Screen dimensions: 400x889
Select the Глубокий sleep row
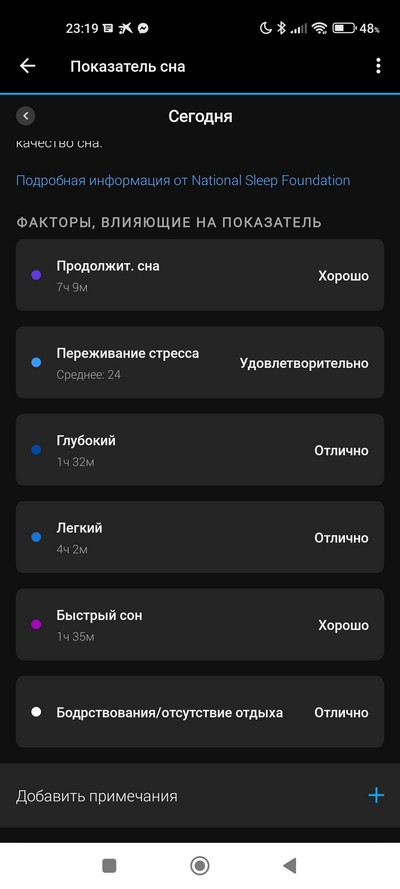200,450
